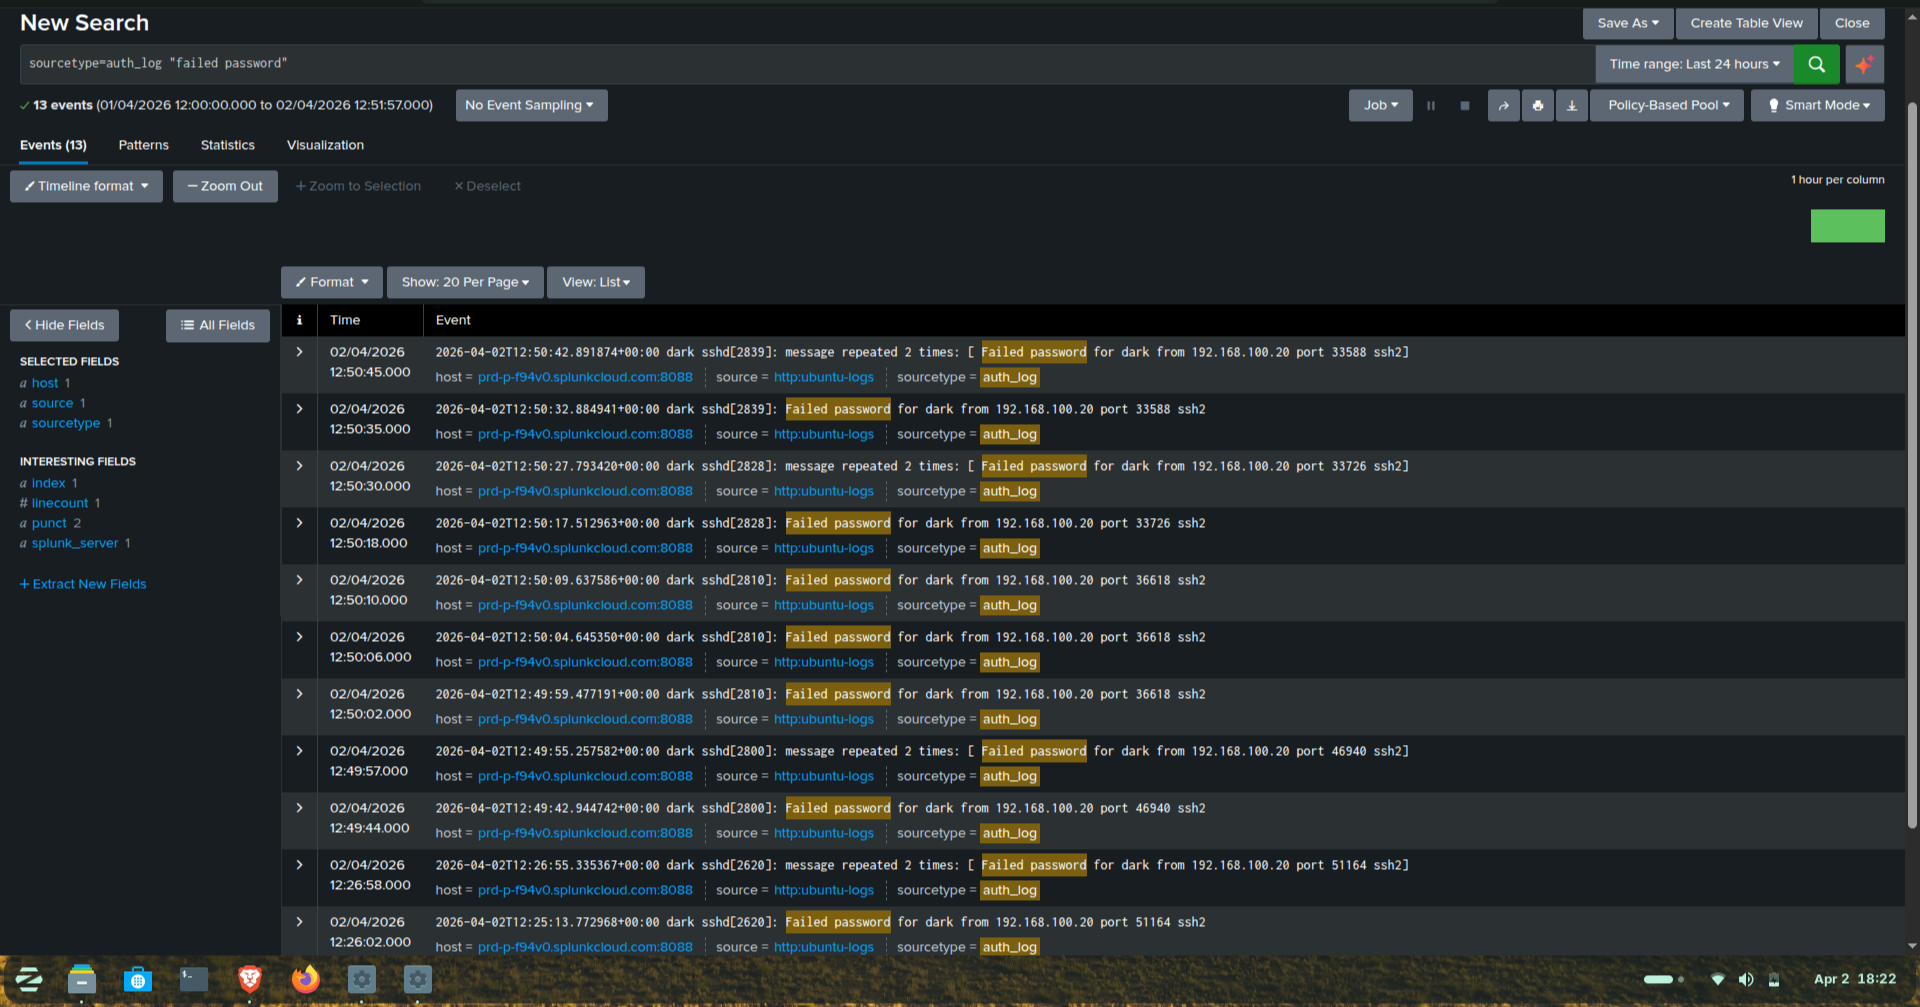Open the Timeline format dropdown
The height and width of the screenshot is (1007, 1920).
86,186
